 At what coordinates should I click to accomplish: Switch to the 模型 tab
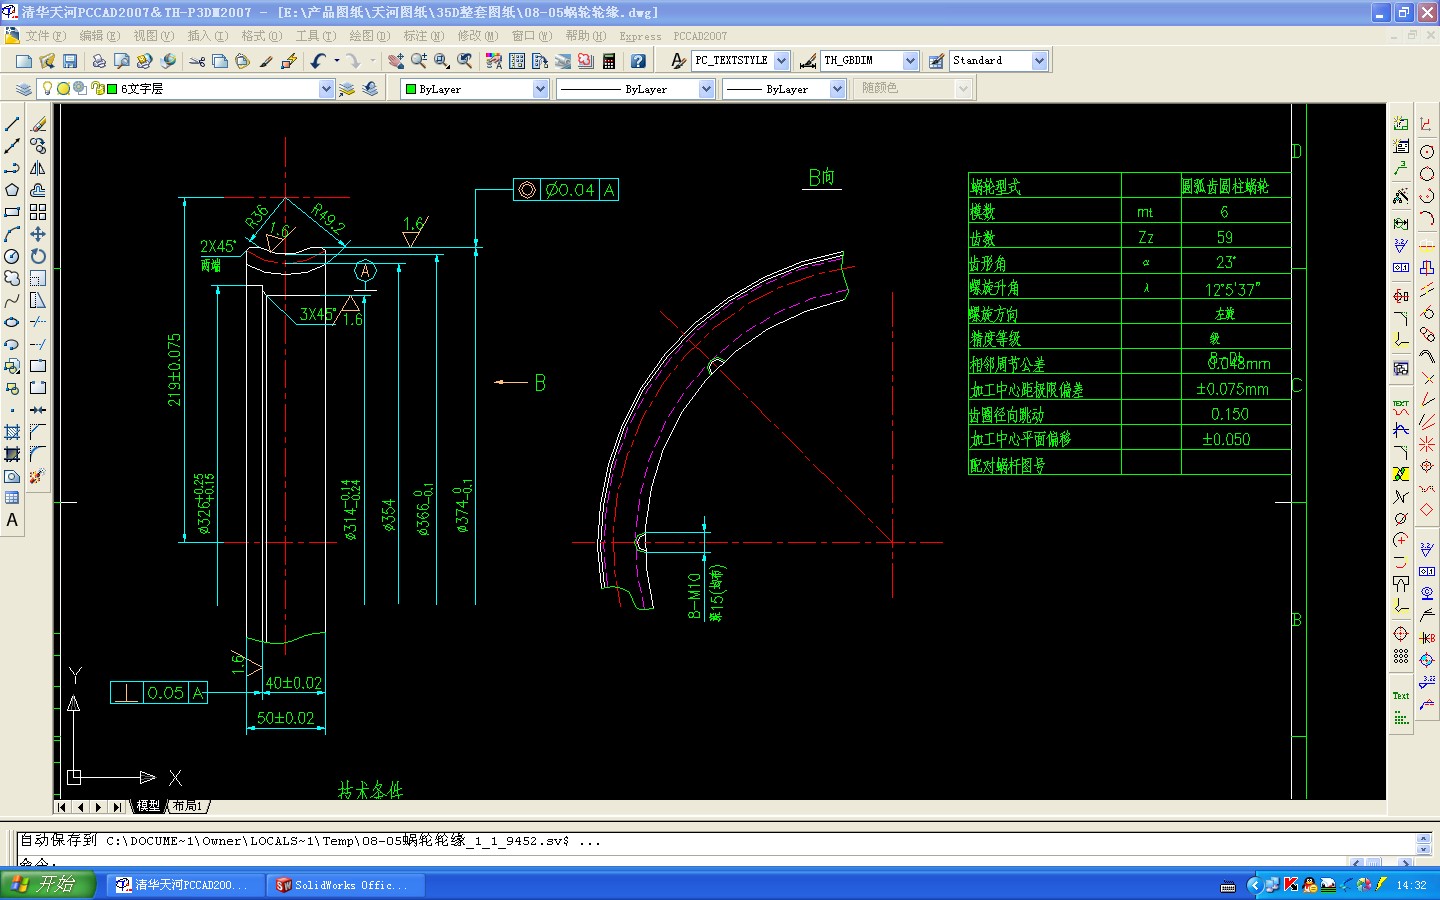[x=149, y=806]
